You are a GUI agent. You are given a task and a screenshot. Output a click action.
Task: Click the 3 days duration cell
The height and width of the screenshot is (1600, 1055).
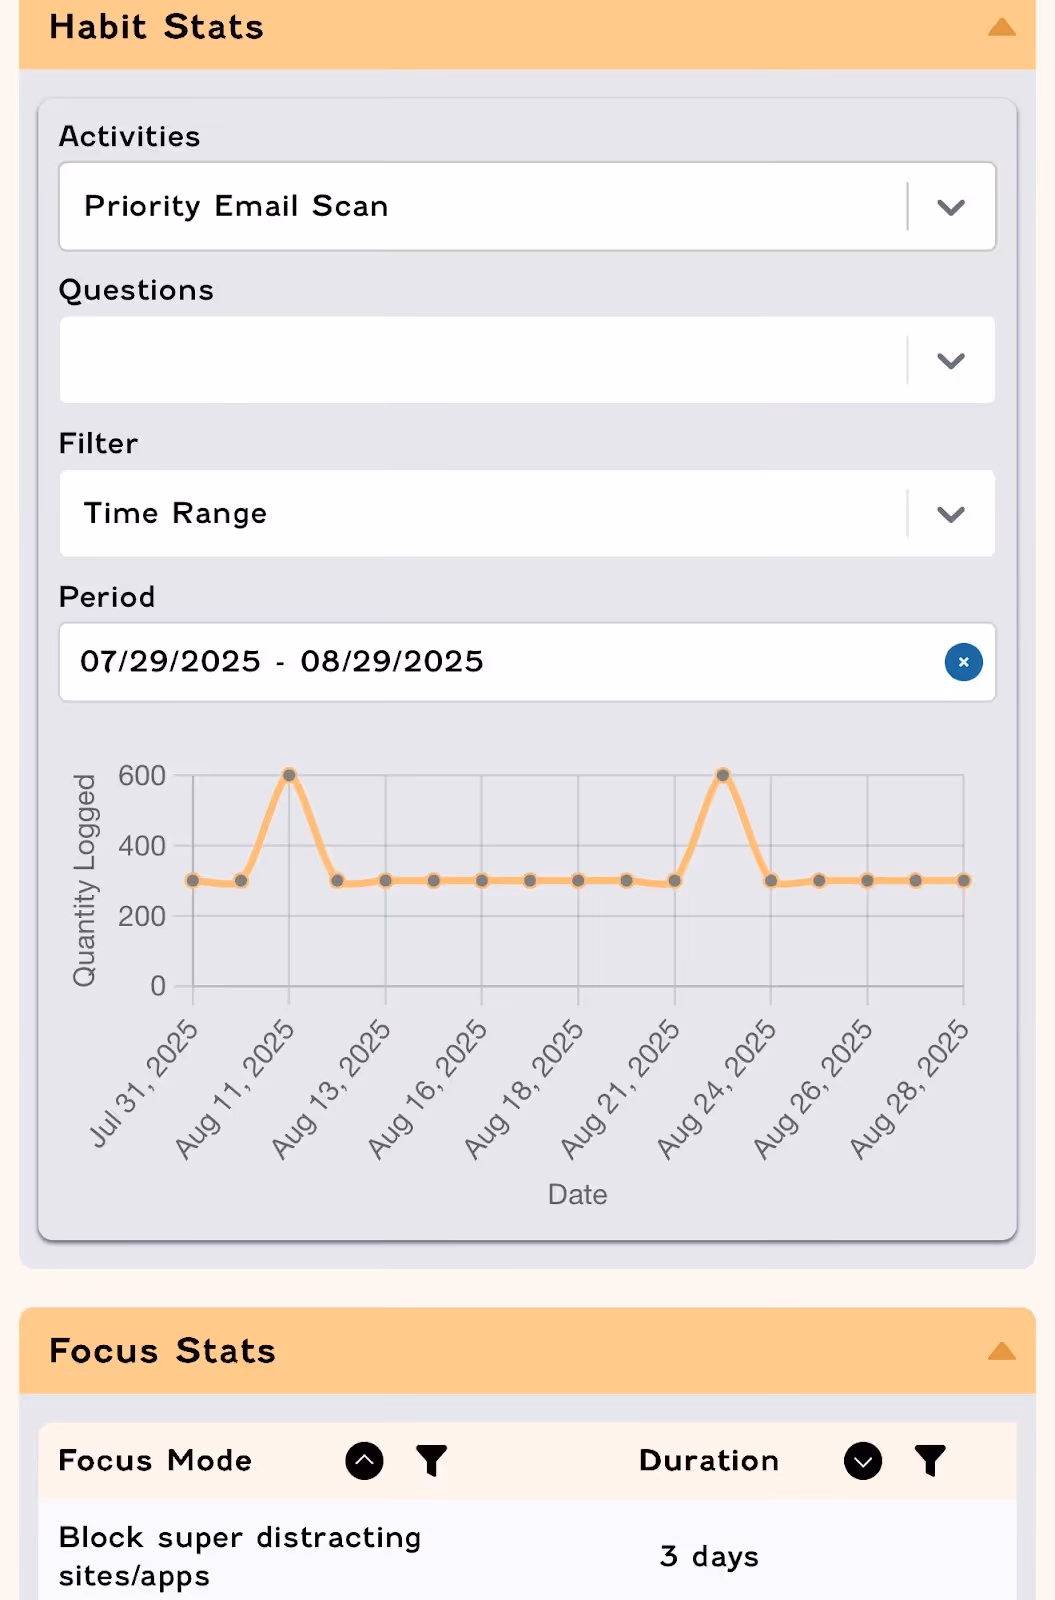(709, 1557)
